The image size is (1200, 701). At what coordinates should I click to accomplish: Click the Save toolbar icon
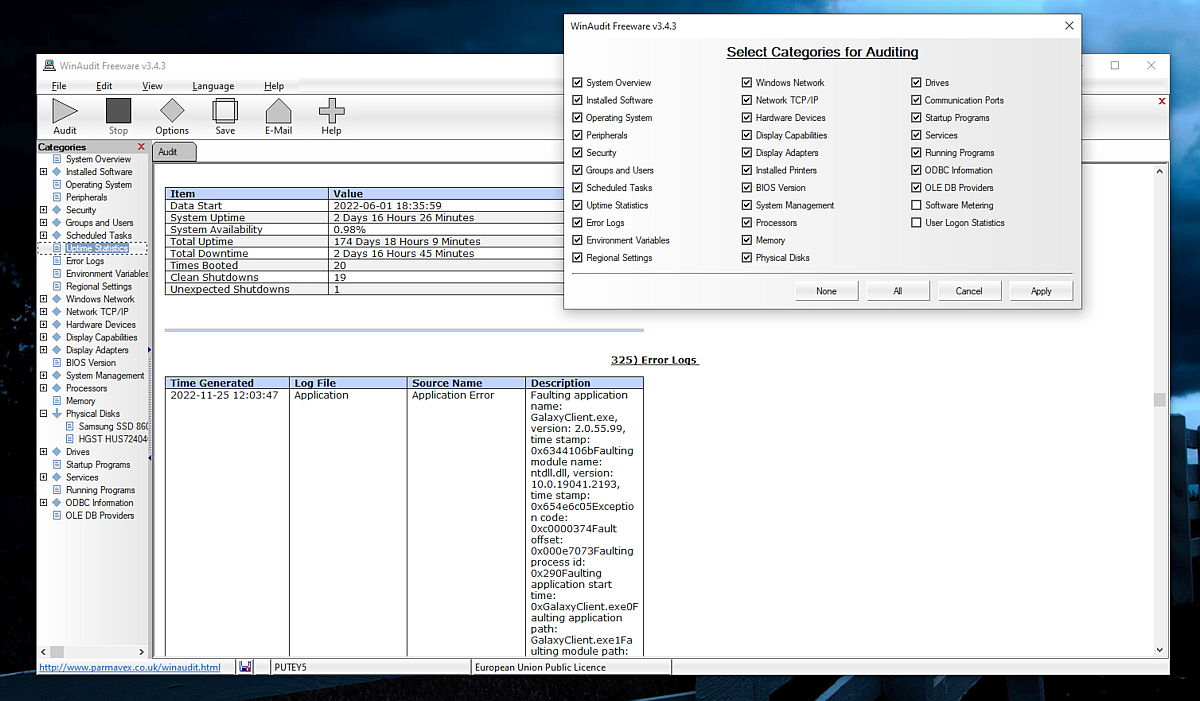[225, 116]
